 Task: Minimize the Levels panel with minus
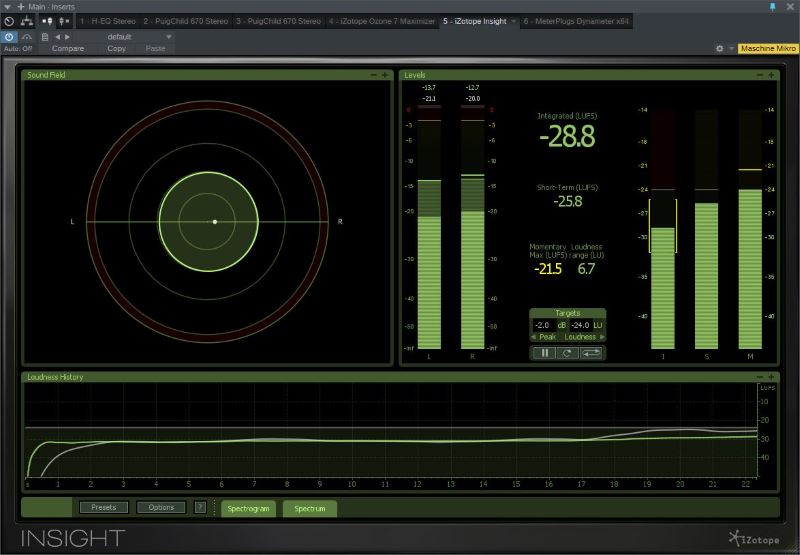pos(760,75)
